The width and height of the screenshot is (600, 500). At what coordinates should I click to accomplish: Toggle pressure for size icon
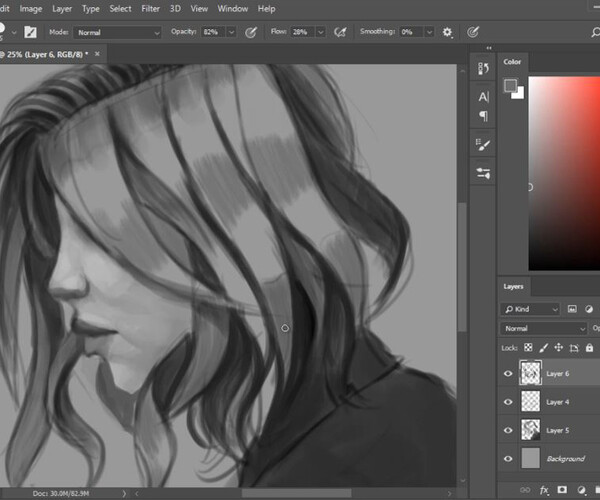coord(473,33)
